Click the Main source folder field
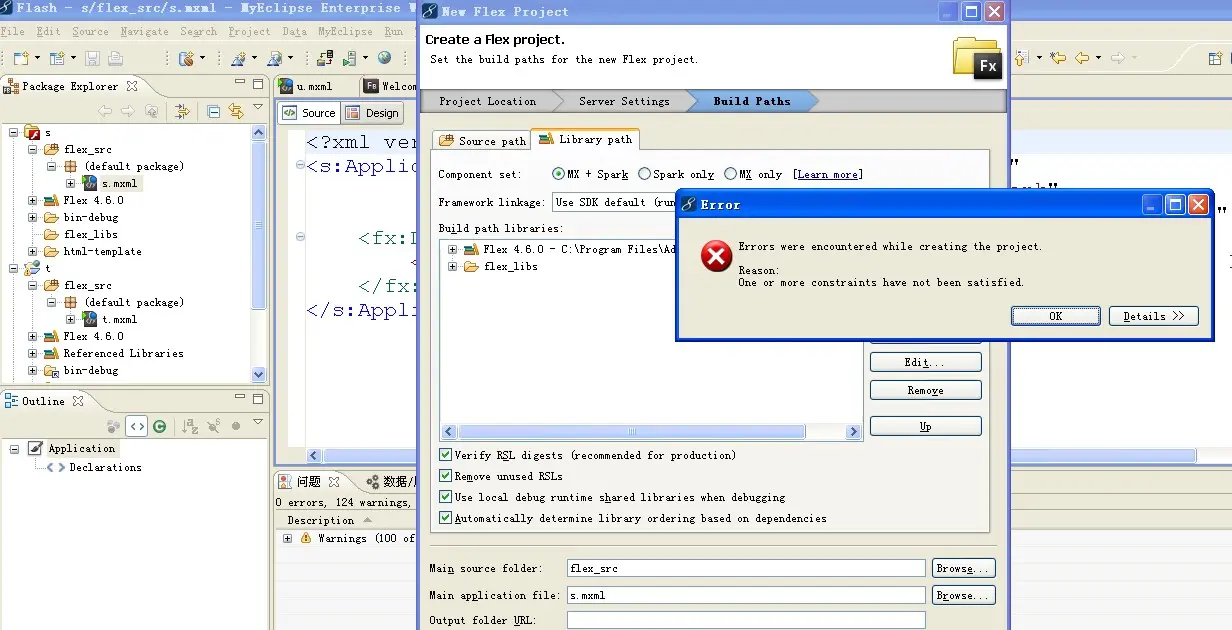 tap(746, 568)
